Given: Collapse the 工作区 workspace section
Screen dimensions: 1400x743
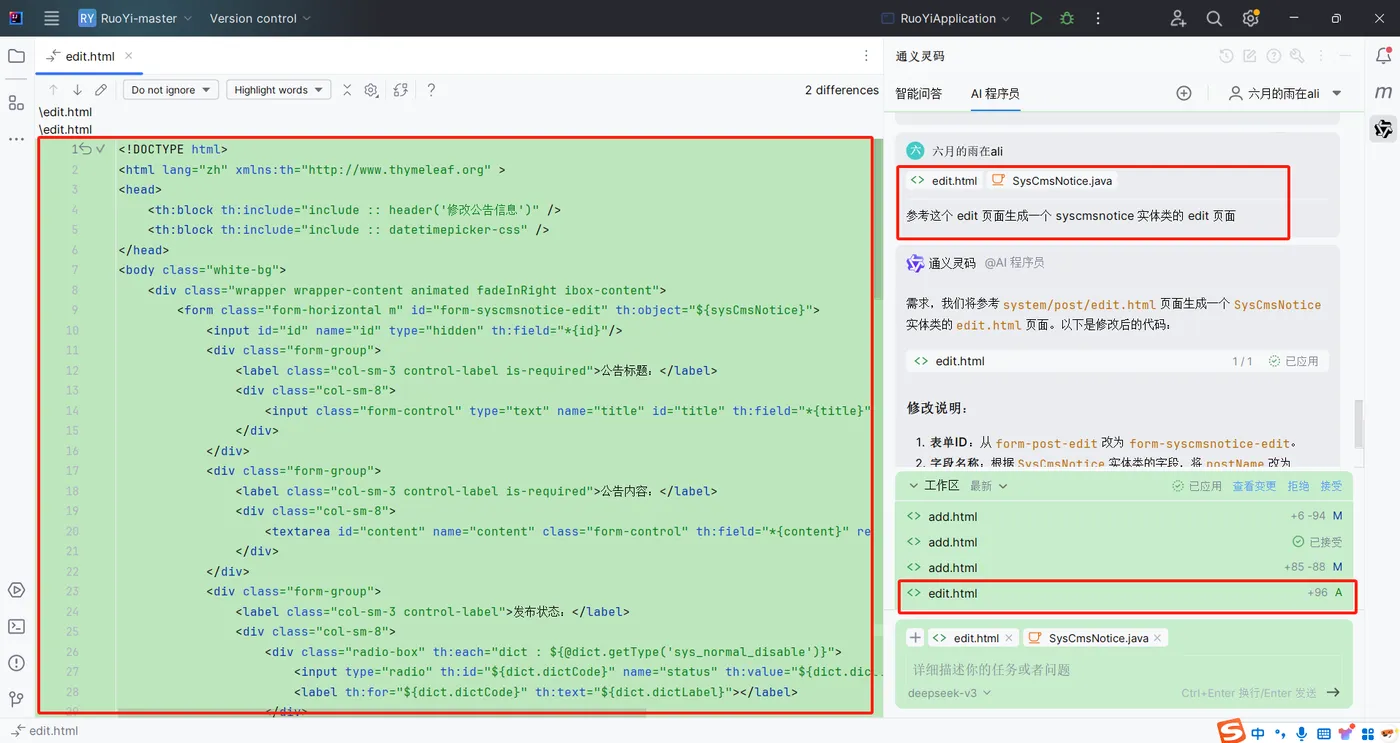Looking at the screenshot, I should click(913, 486).
